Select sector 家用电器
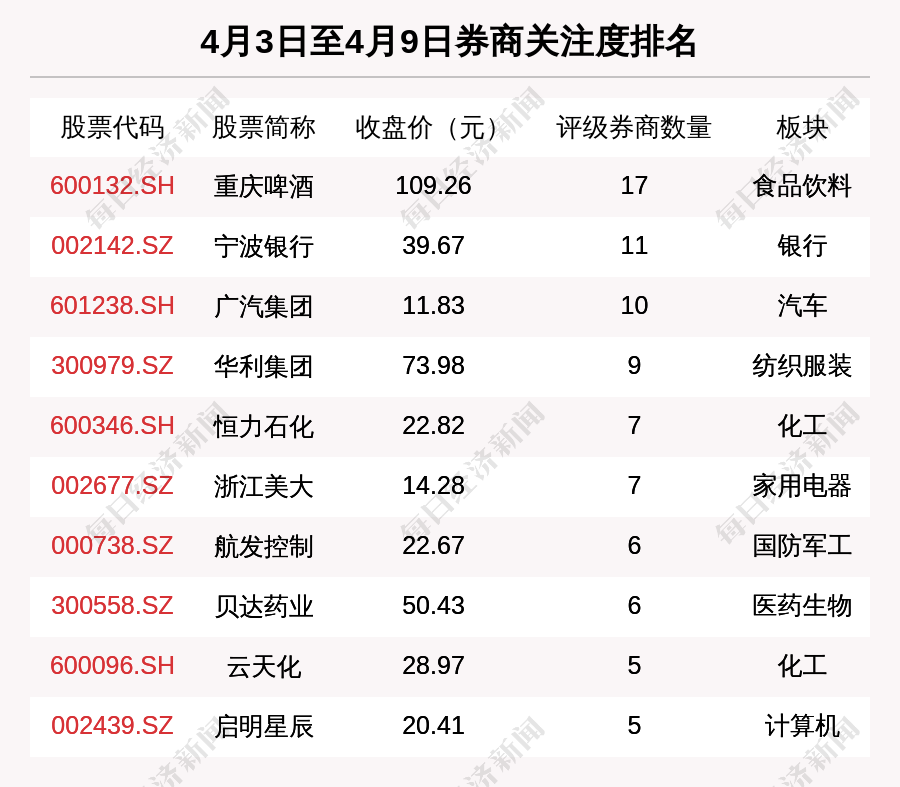The height and width of the screenshot is (787, 900). (802, 486)
